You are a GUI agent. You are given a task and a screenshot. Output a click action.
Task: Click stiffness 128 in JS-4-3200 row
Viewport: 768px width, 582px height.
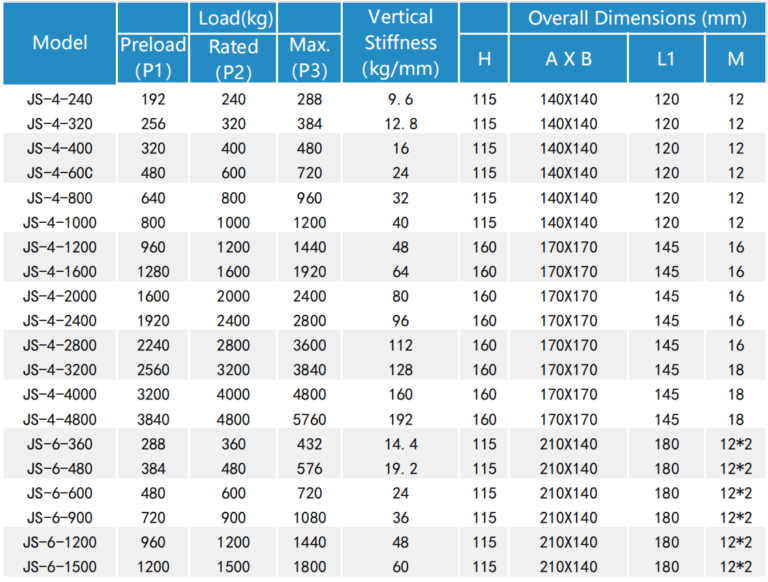point(400,370)
